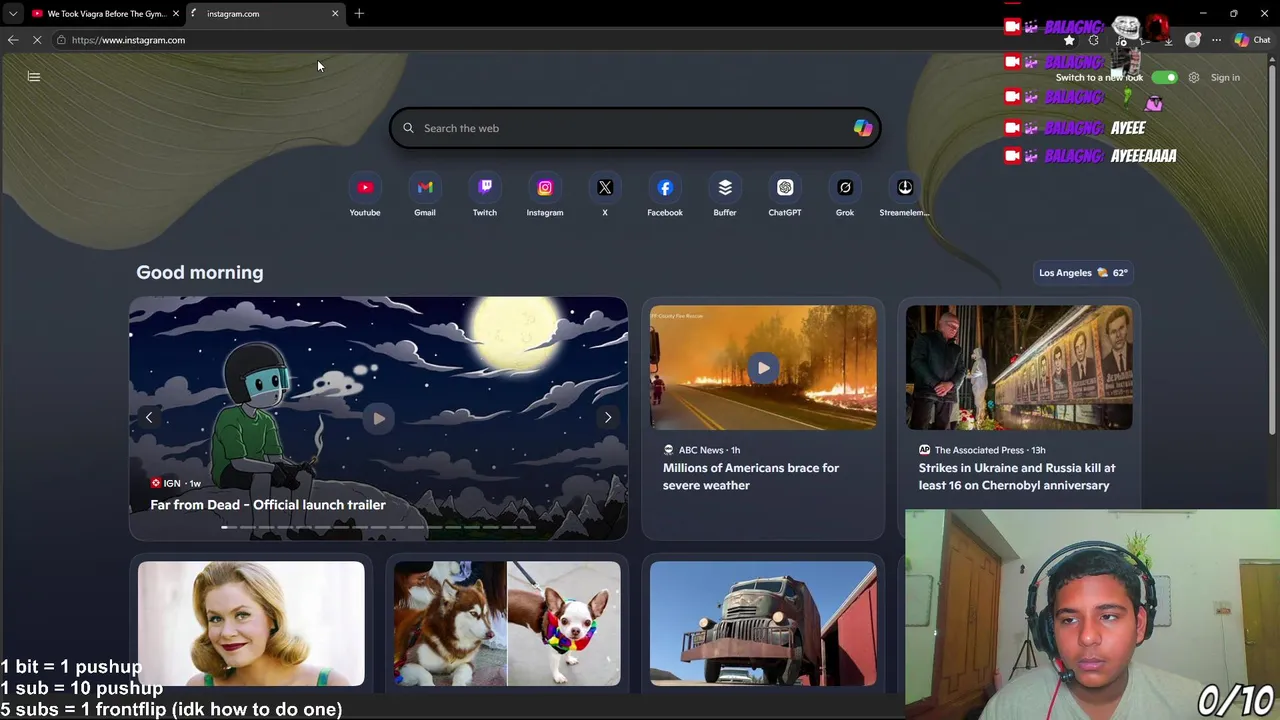Open browser profile avatar icon
This screenshot has height=720, width=1280.
click(x=1193, y=40)
